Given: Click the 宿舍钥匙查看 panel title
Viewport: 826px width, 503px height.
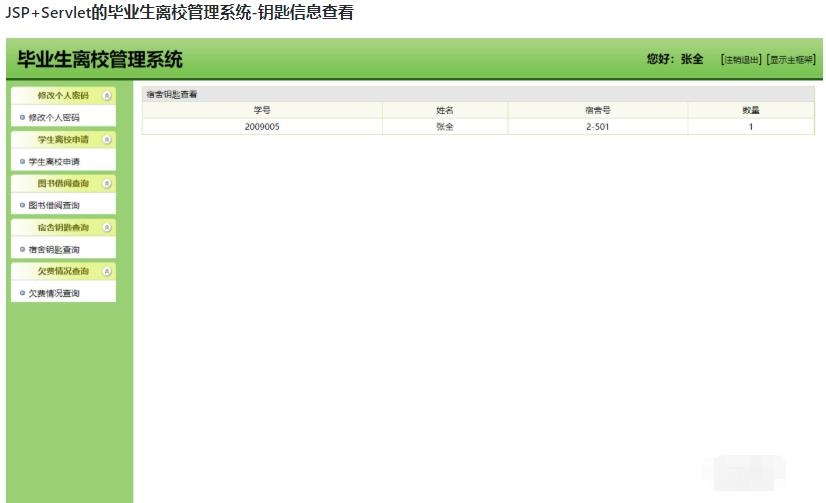Looking at the screenshot, I should tap(172, 94).
